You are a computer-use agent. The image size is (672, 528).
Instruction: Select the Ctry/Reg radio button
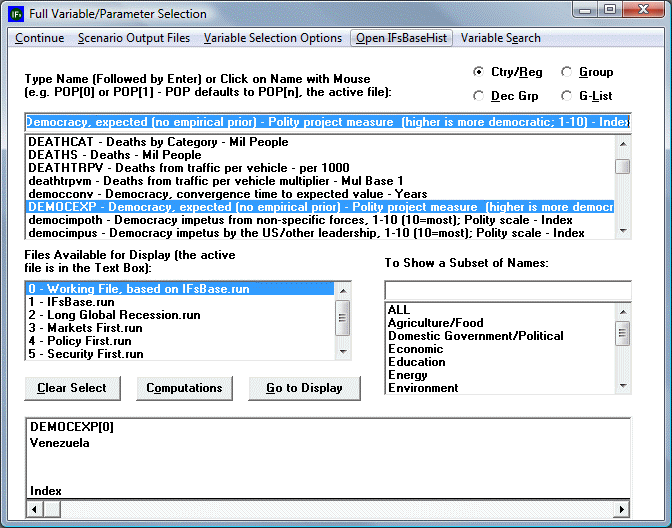479,73
